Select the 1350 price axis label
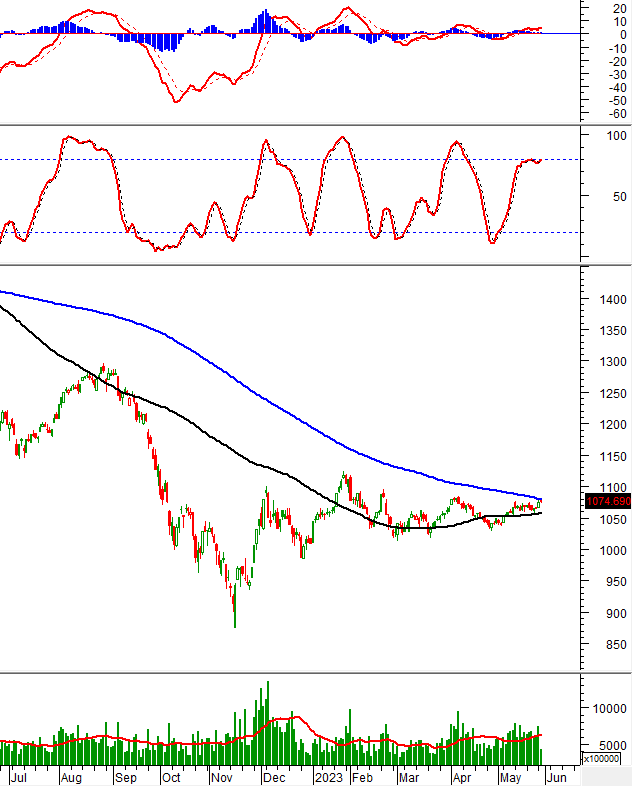632x786 pixels. click(x=613, y=331)
